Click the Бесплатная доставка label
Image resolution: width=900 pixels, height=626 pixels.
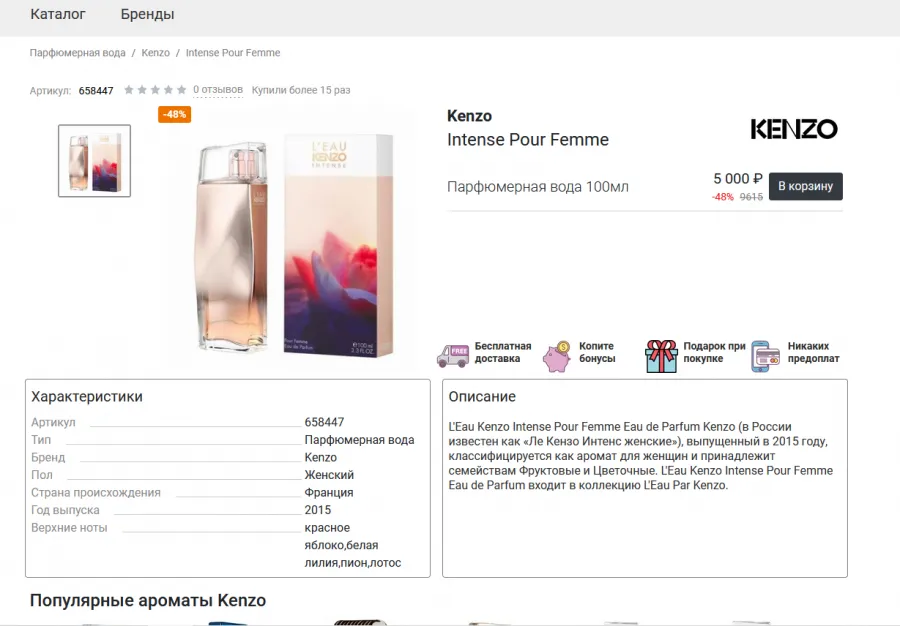tap(503, 352)
